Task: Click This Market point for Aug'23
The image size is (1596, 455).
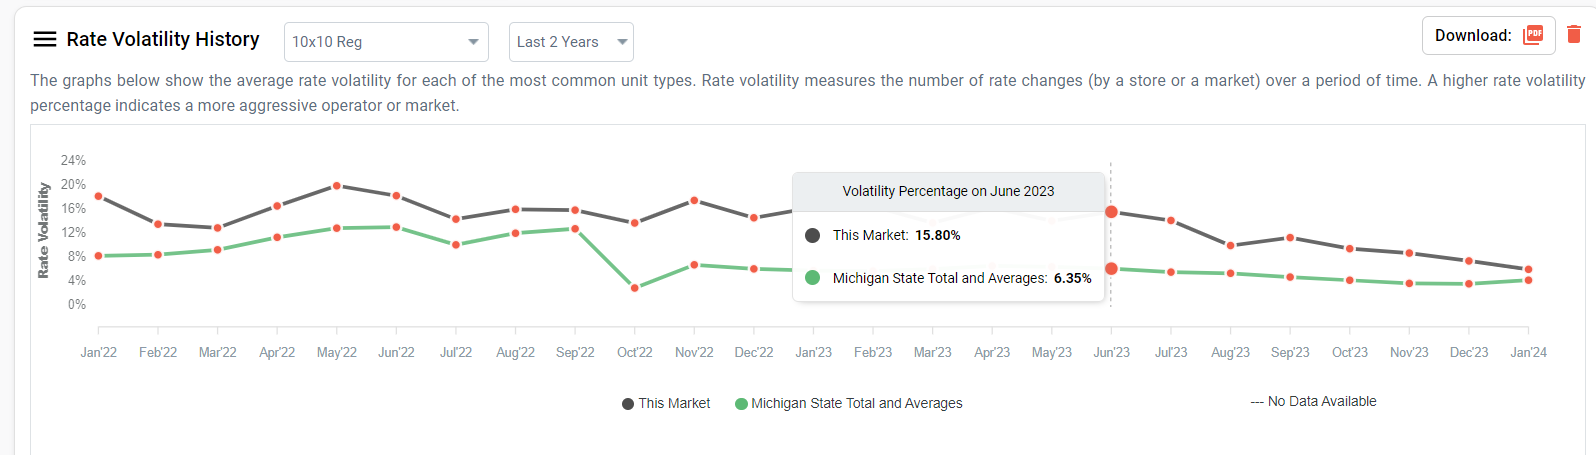Action: [x=1230, y=246]
